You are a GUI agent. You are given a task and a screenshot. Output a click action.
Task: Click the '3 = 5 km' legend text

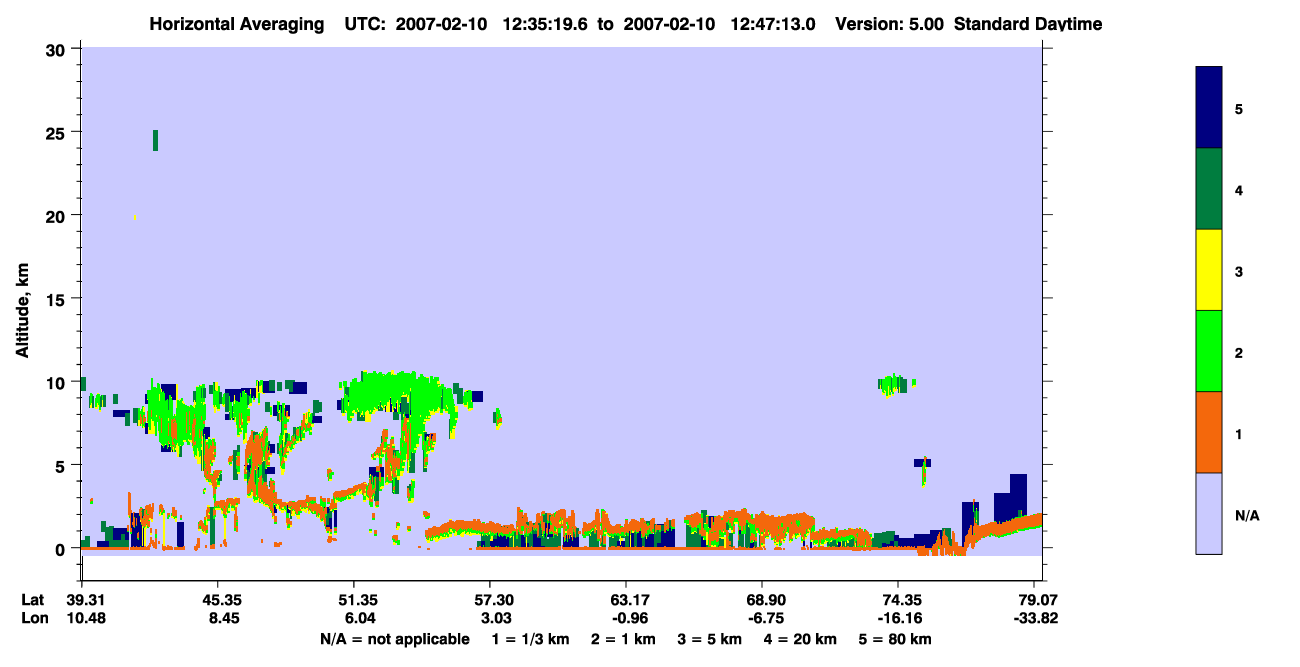tap(709, 639)
